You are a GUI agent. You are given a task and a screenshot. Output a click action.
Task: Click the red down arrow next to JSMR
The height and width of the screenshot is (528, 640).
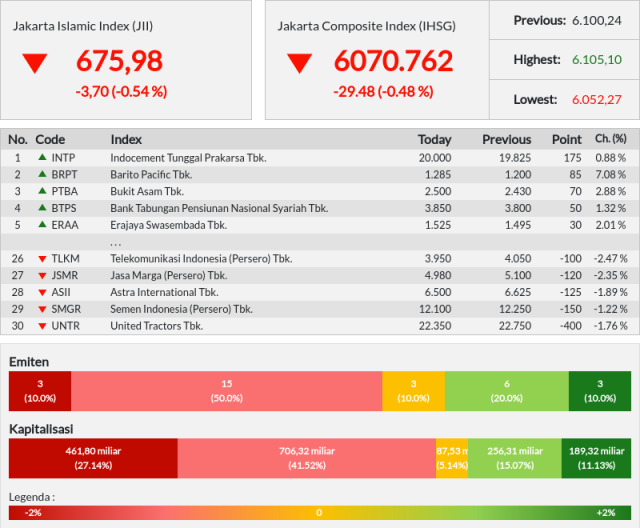click(x=42, y=276)
